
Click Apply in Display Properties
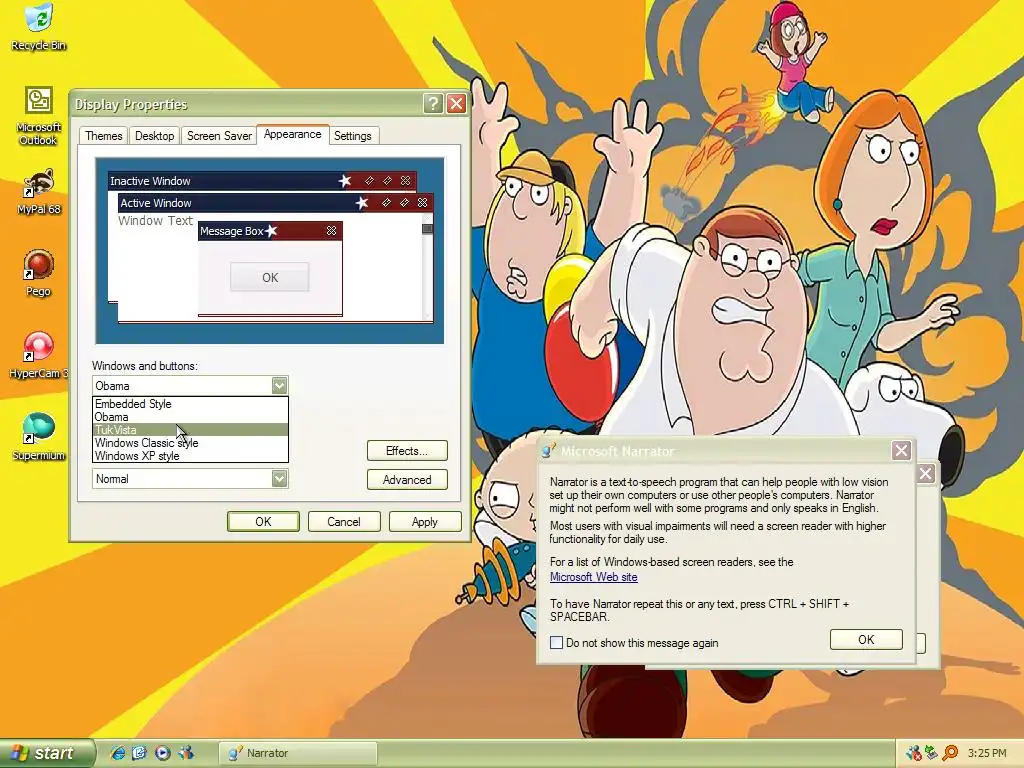coord(424,522)
